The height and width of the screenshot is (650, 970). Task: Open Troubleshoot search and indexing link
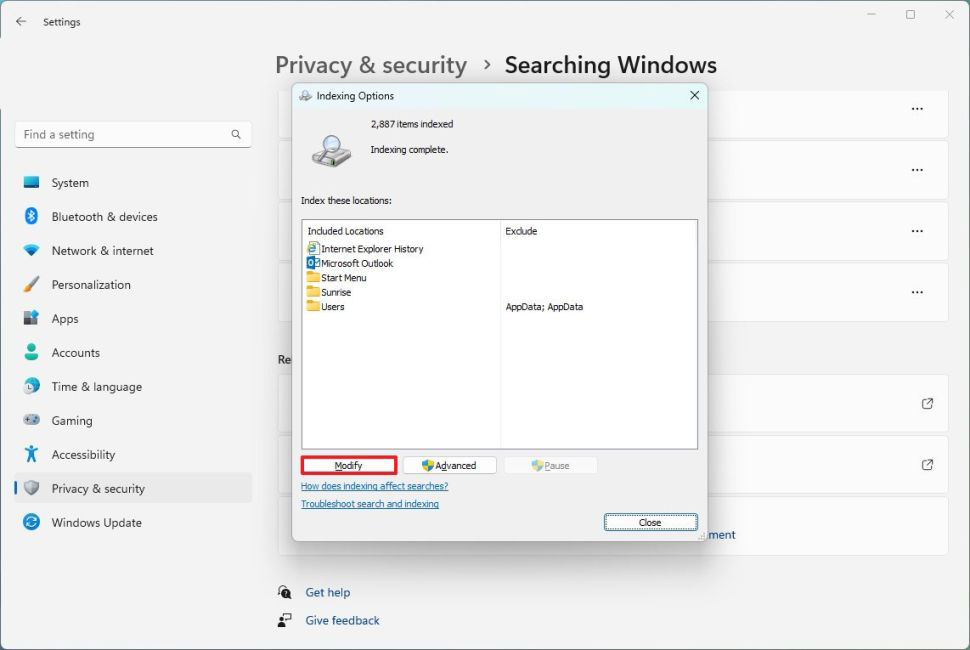[x=370, y=504]
